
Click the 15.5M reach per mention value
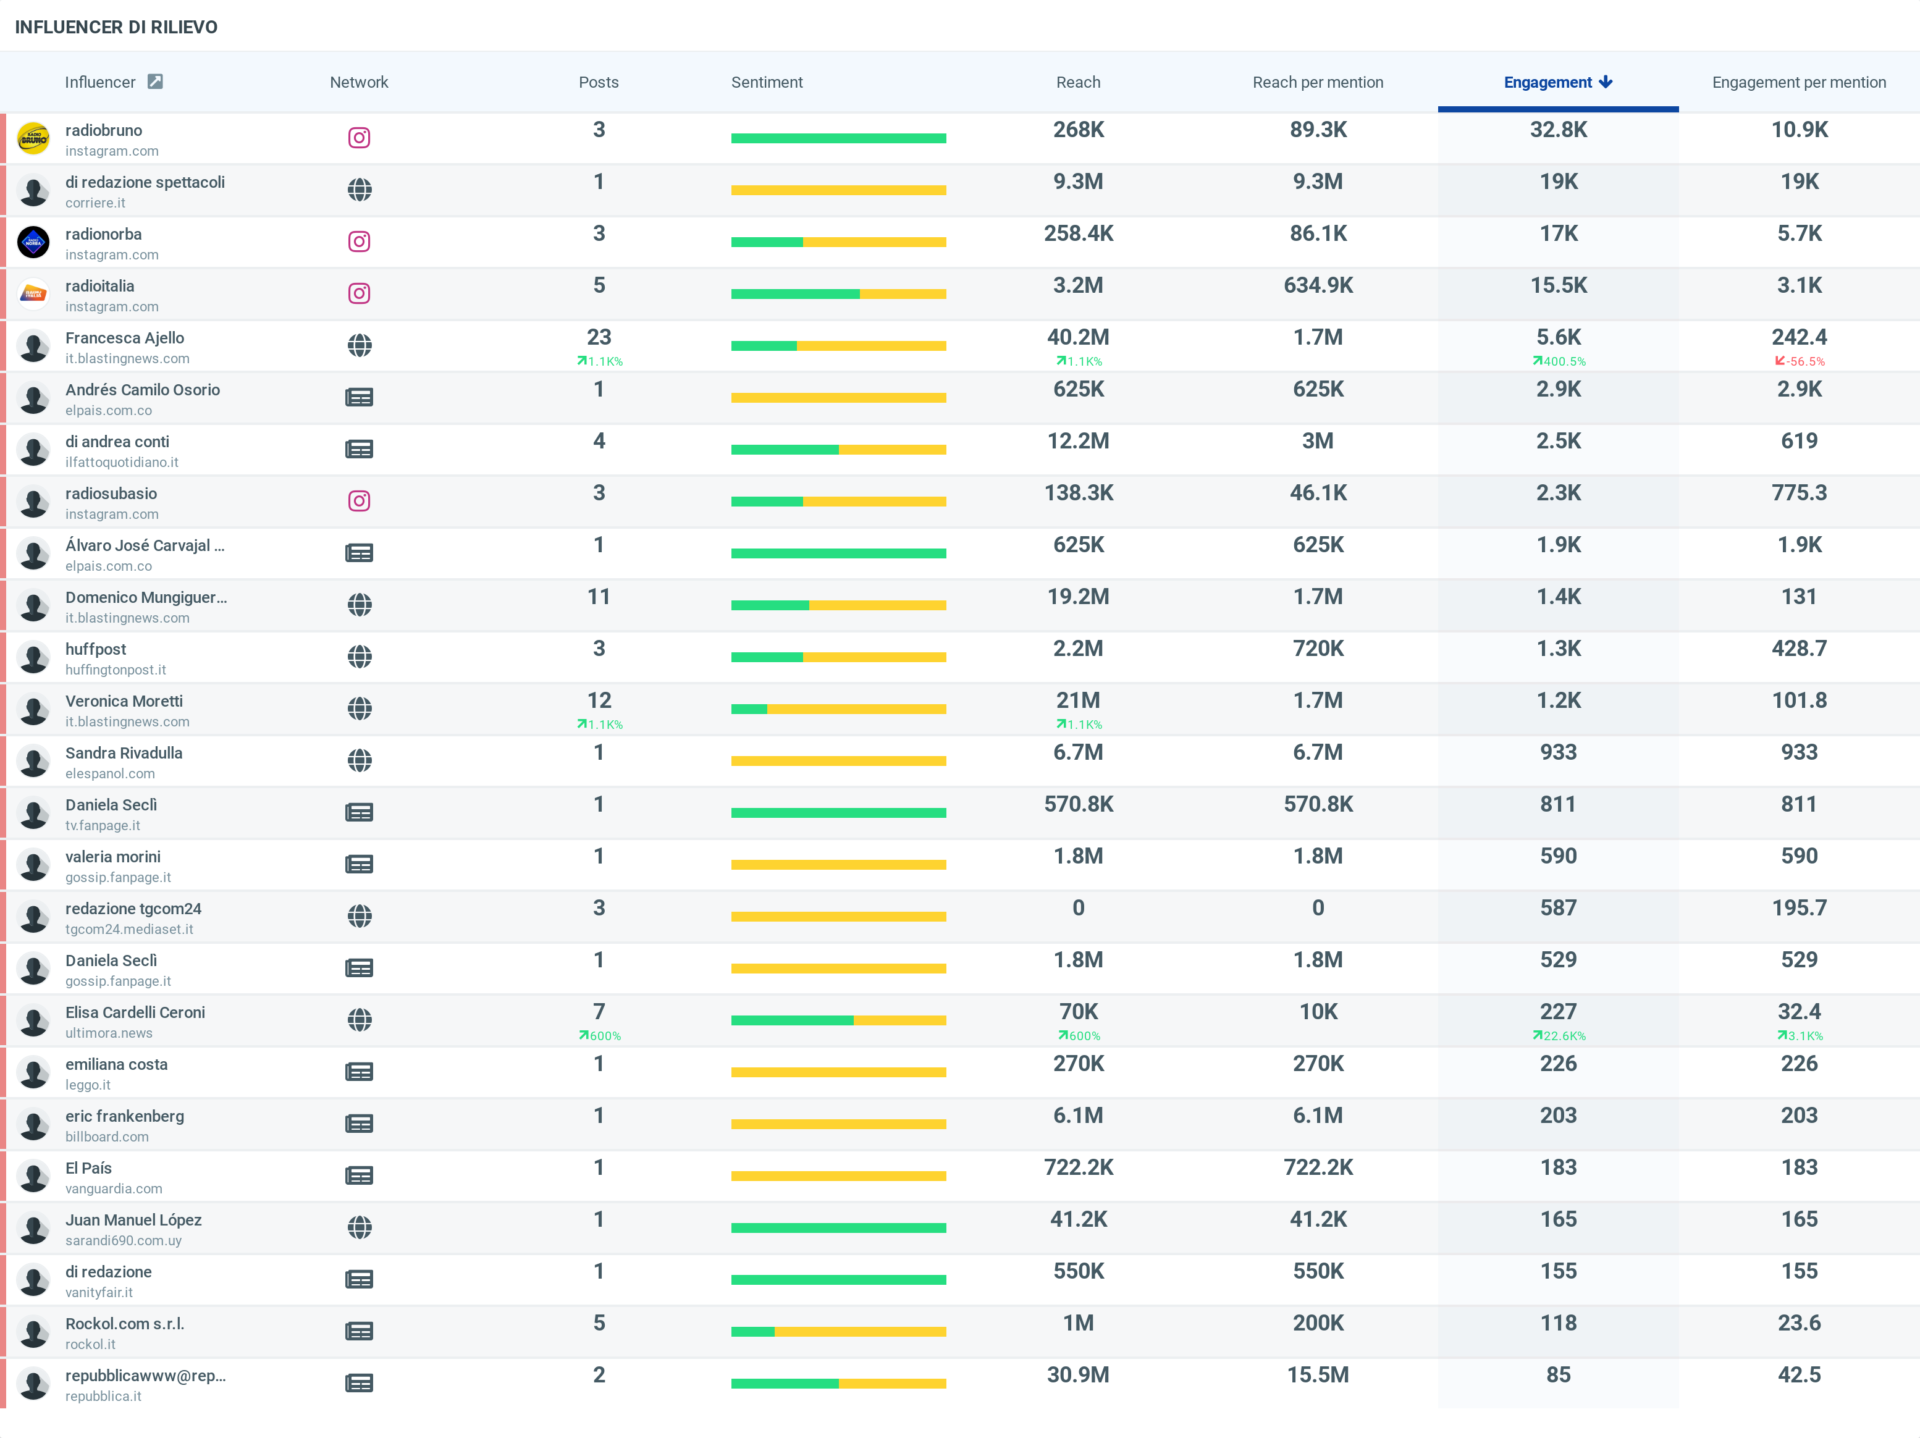pyautogui.click(x=1318, y=1375)
